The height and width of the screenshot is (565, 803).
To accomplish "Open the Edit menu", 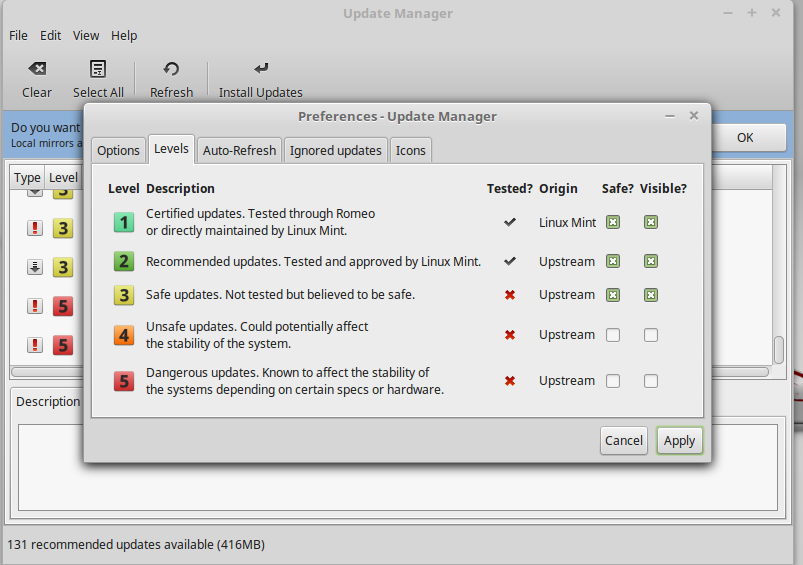I will pyautogui.click(x=50, y=35).
